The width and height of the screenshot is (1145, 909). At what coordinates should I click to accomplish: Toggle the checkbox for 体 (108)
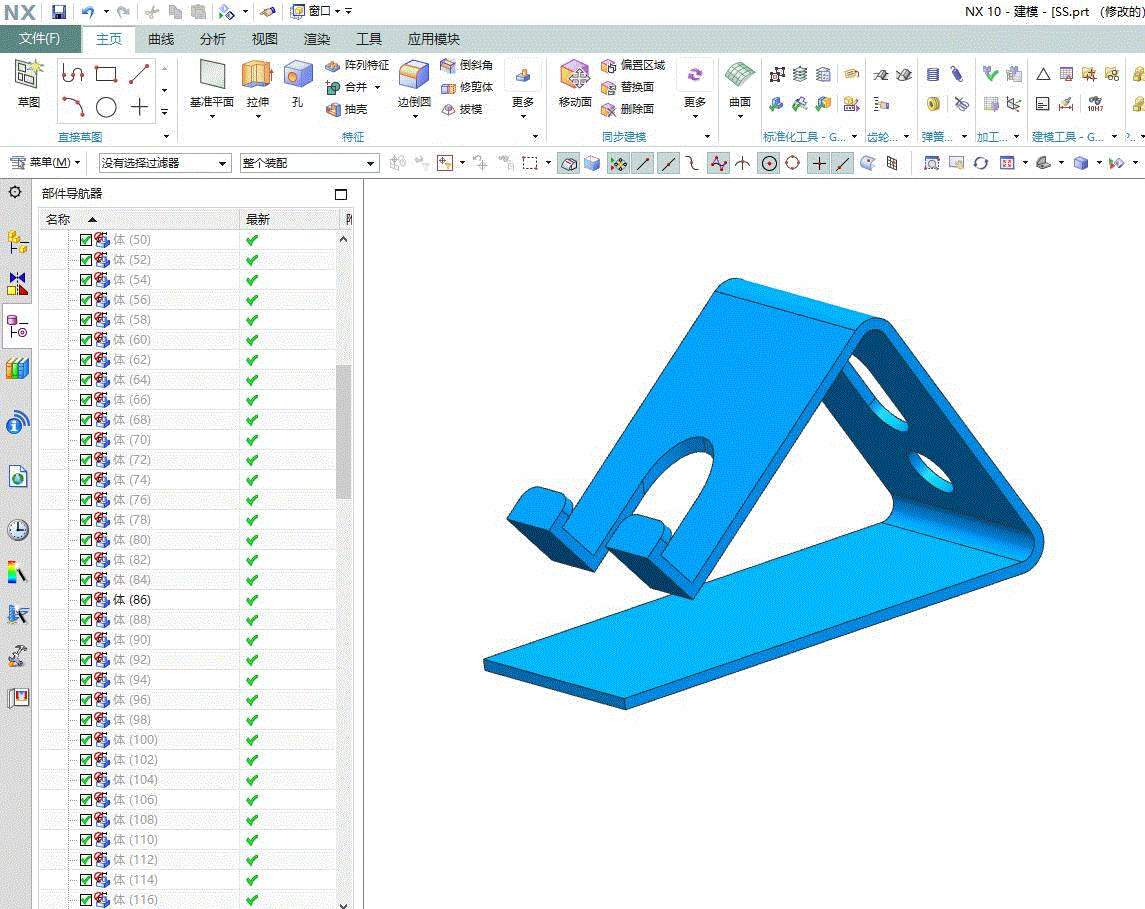85,819
